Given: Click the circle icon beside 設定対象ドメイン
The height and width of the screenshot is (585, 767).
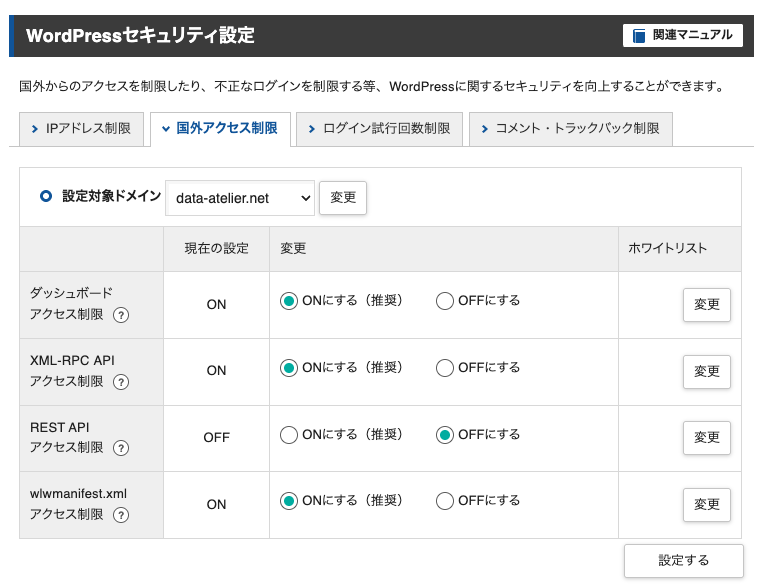Looking at the screenshot, I should [x=46, y=196].
